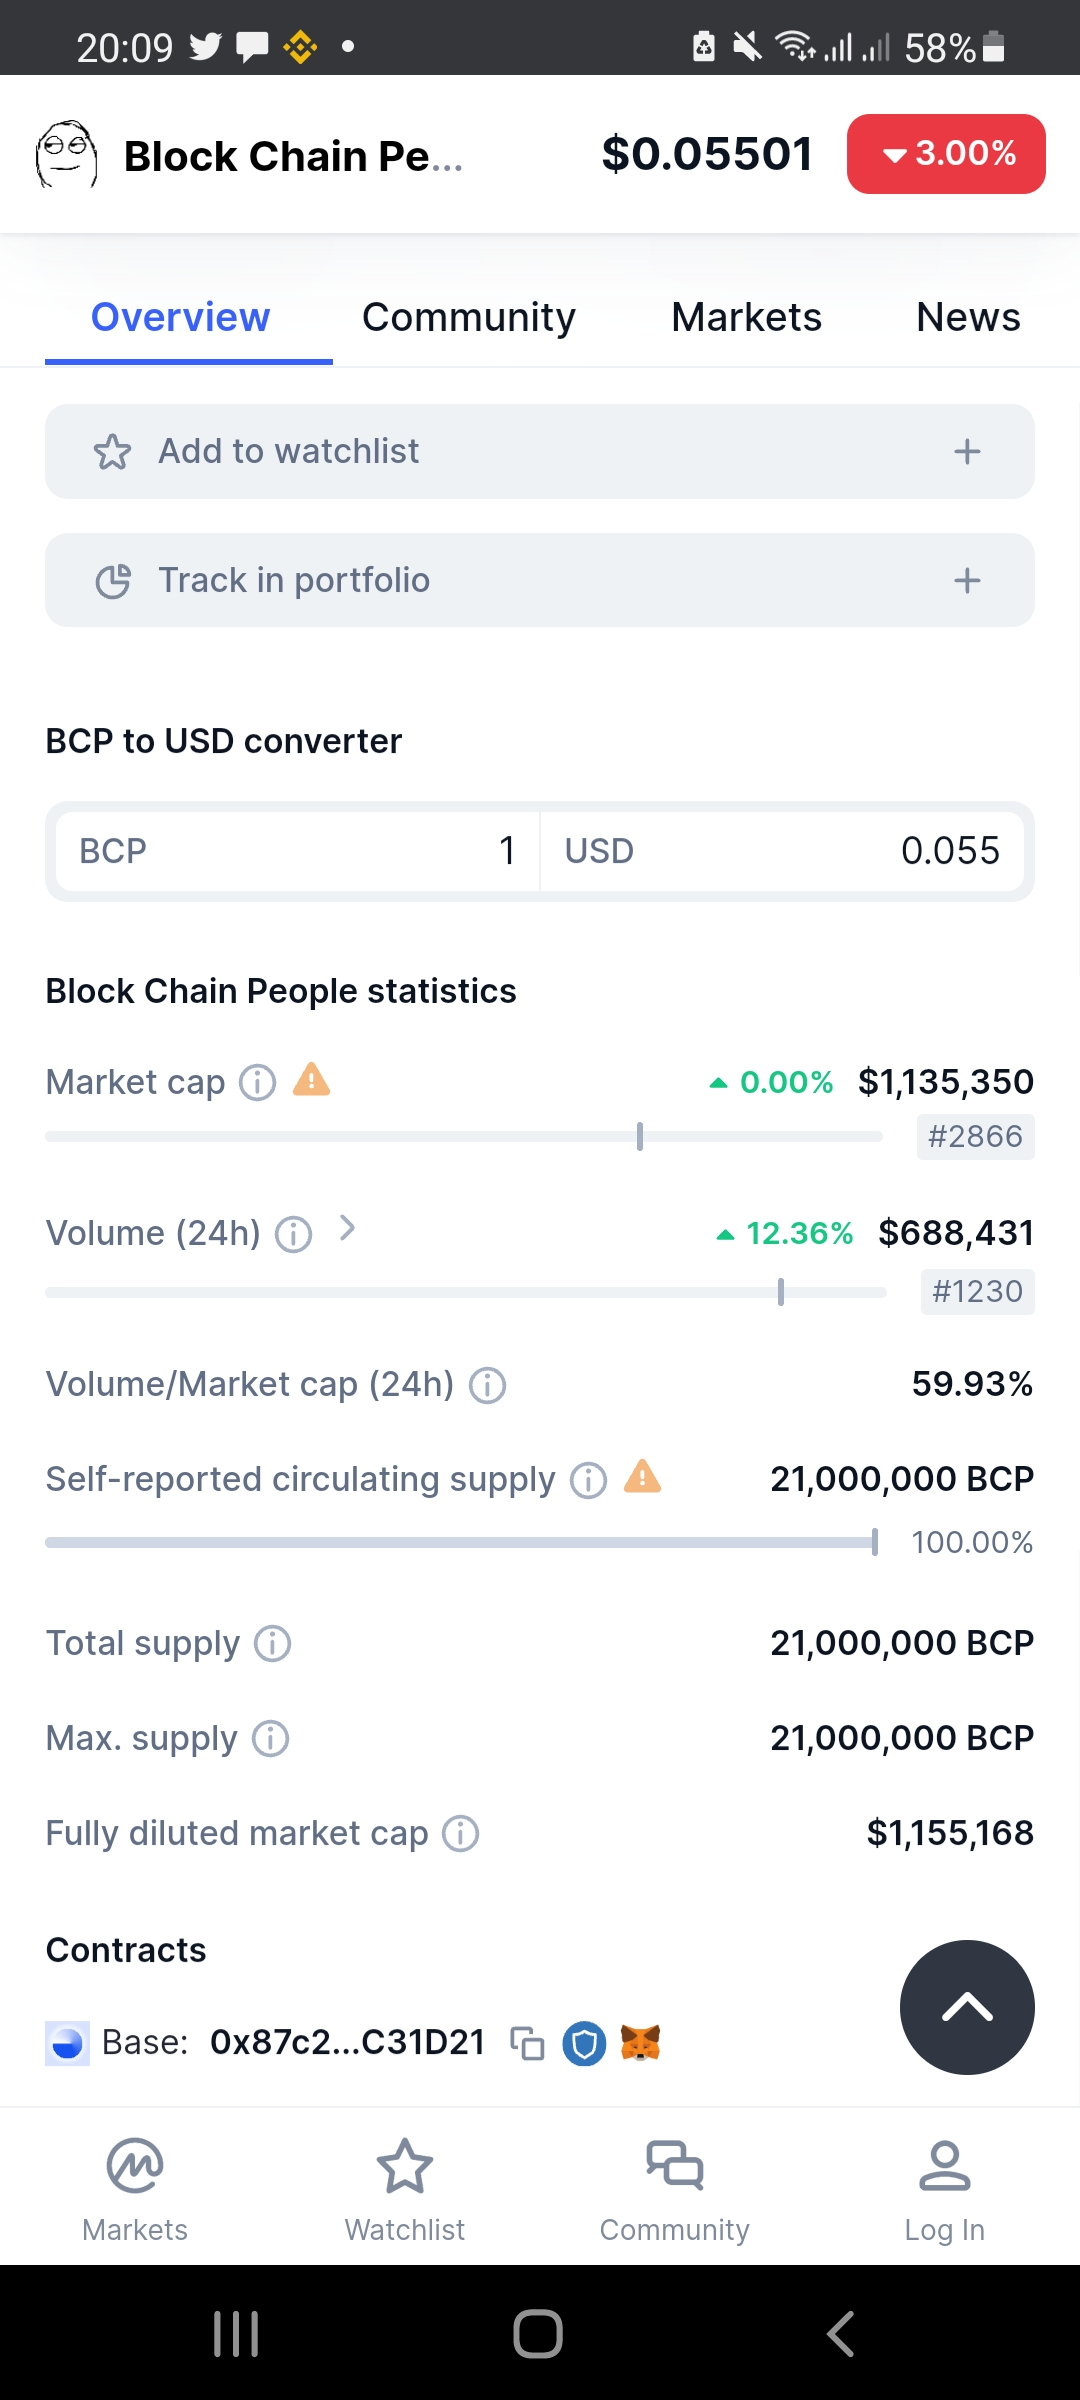The height and width of the screenshot is (2400, 1080).
Task: Tap the Market cap rank slider
Action: coord(464,1136)
